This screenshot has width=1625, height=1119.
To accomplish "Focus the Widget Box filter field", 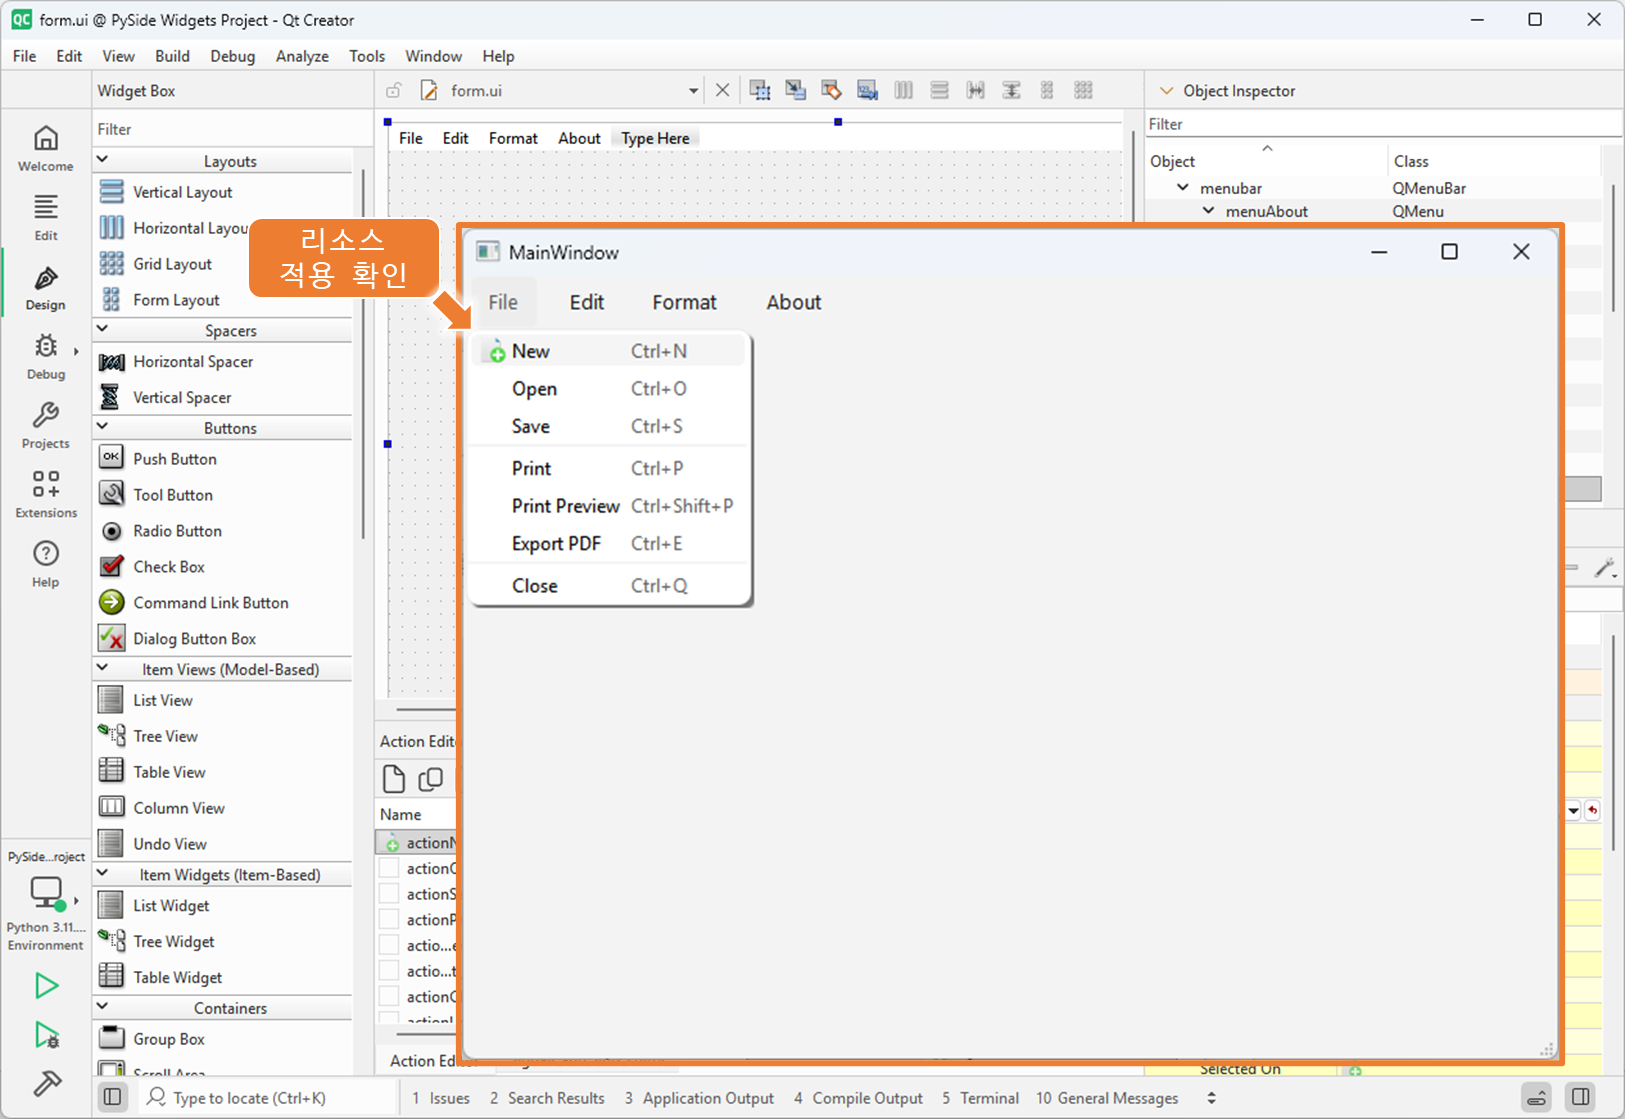I will [x=232, y=129].
